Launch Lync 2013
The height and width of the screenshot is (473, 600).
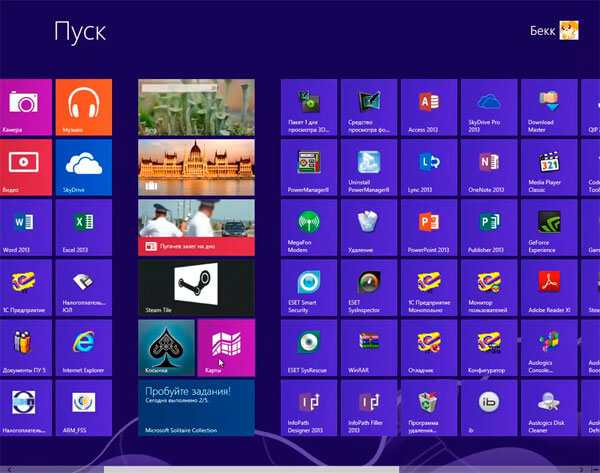click(x=429, y=167)
